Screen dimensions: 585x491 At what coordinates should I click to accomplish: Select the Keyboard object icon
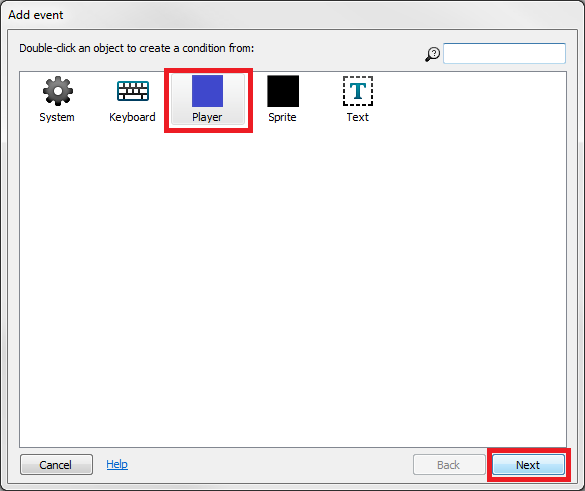(133, 91)
